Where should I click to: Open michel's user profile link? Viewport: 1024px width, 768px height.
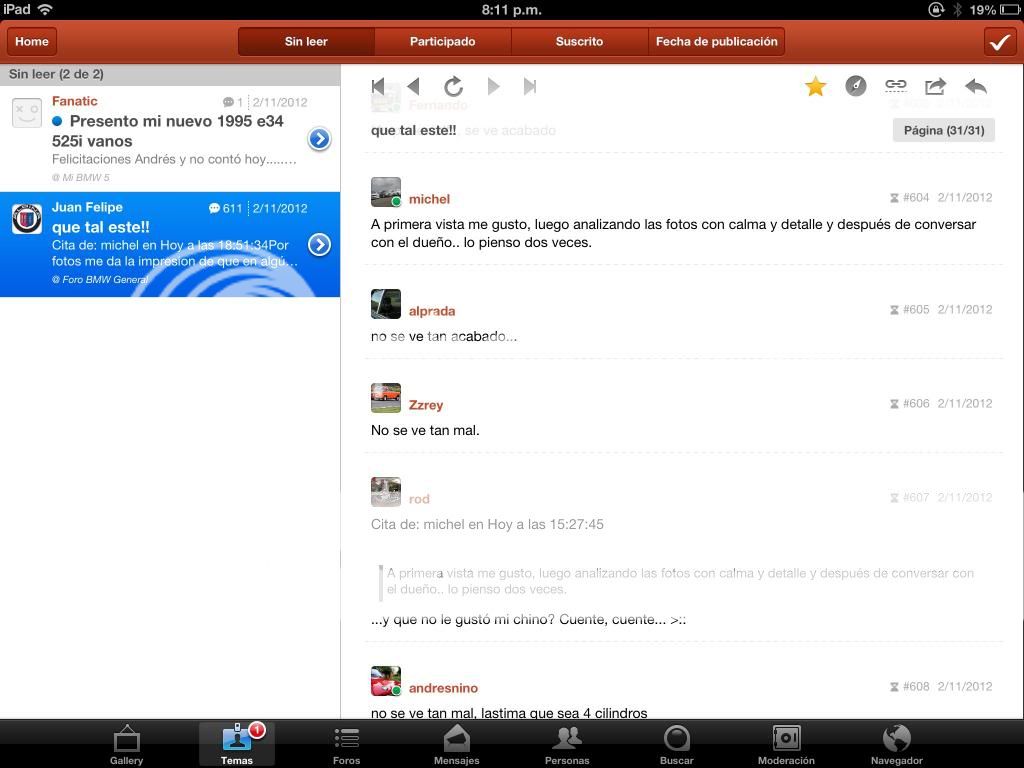point(429,199)
